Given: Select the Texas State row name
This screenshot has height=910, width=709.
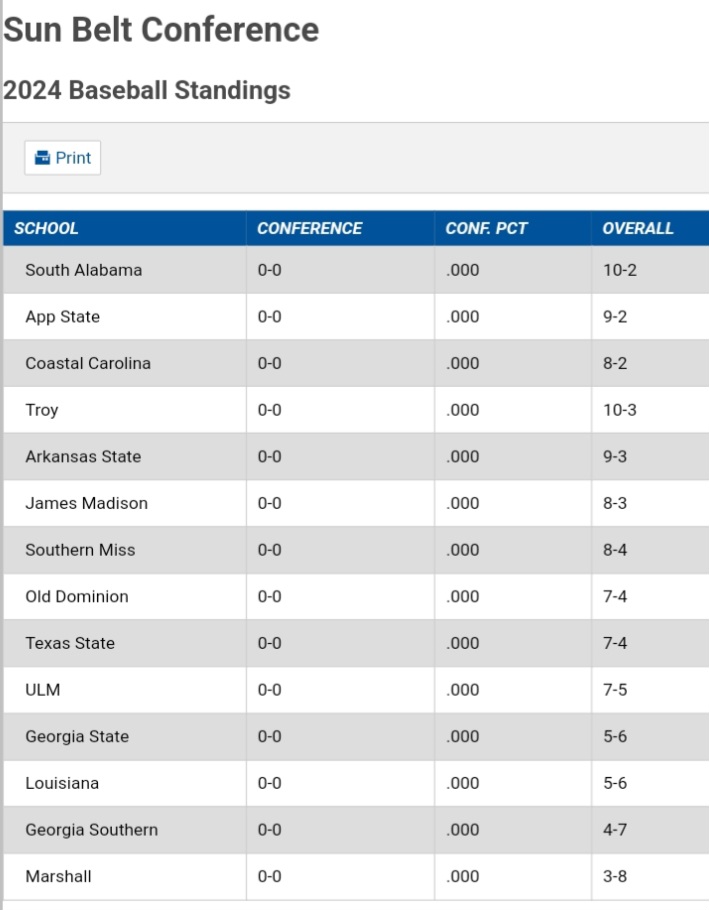Looking at the screenshot, I should point(70,643).
